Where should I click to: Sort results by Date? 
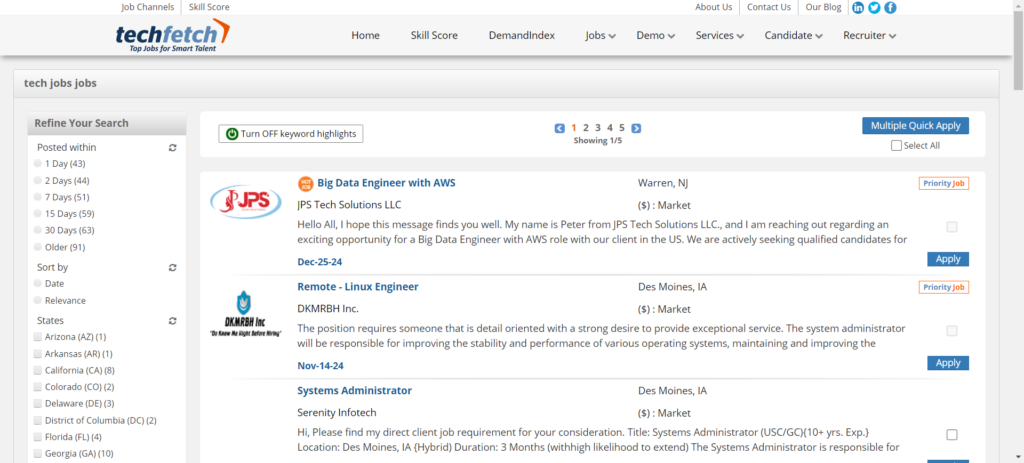click(x=39, y=284)
